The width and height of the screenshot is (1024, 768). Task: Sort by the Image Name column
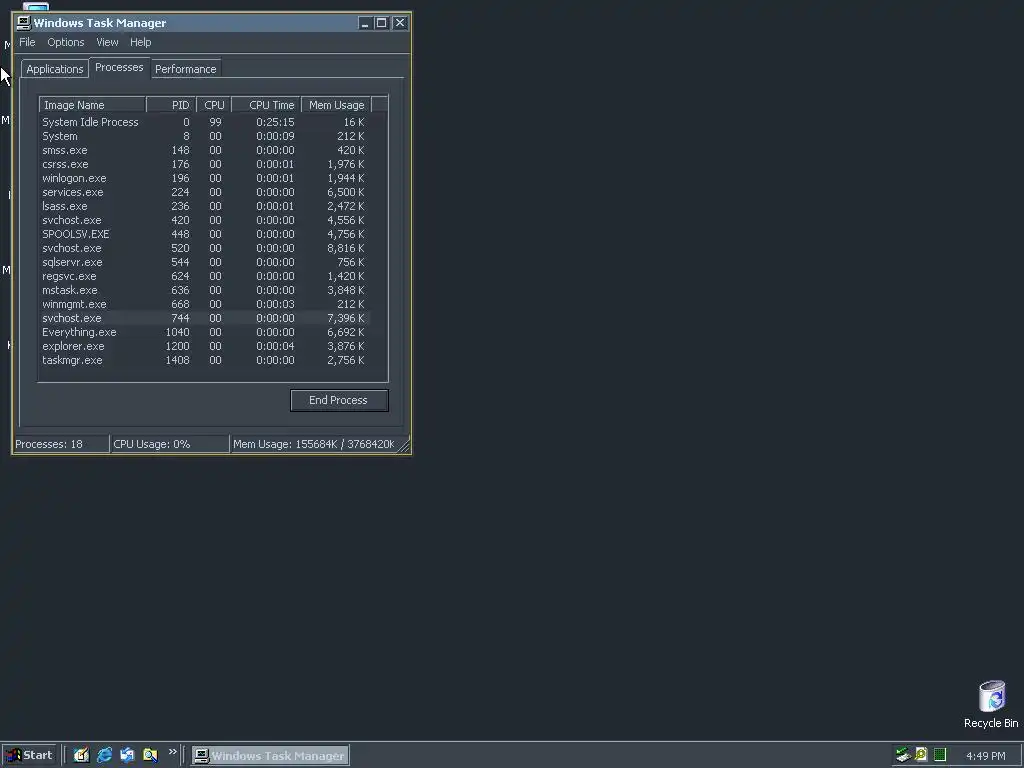92,105
